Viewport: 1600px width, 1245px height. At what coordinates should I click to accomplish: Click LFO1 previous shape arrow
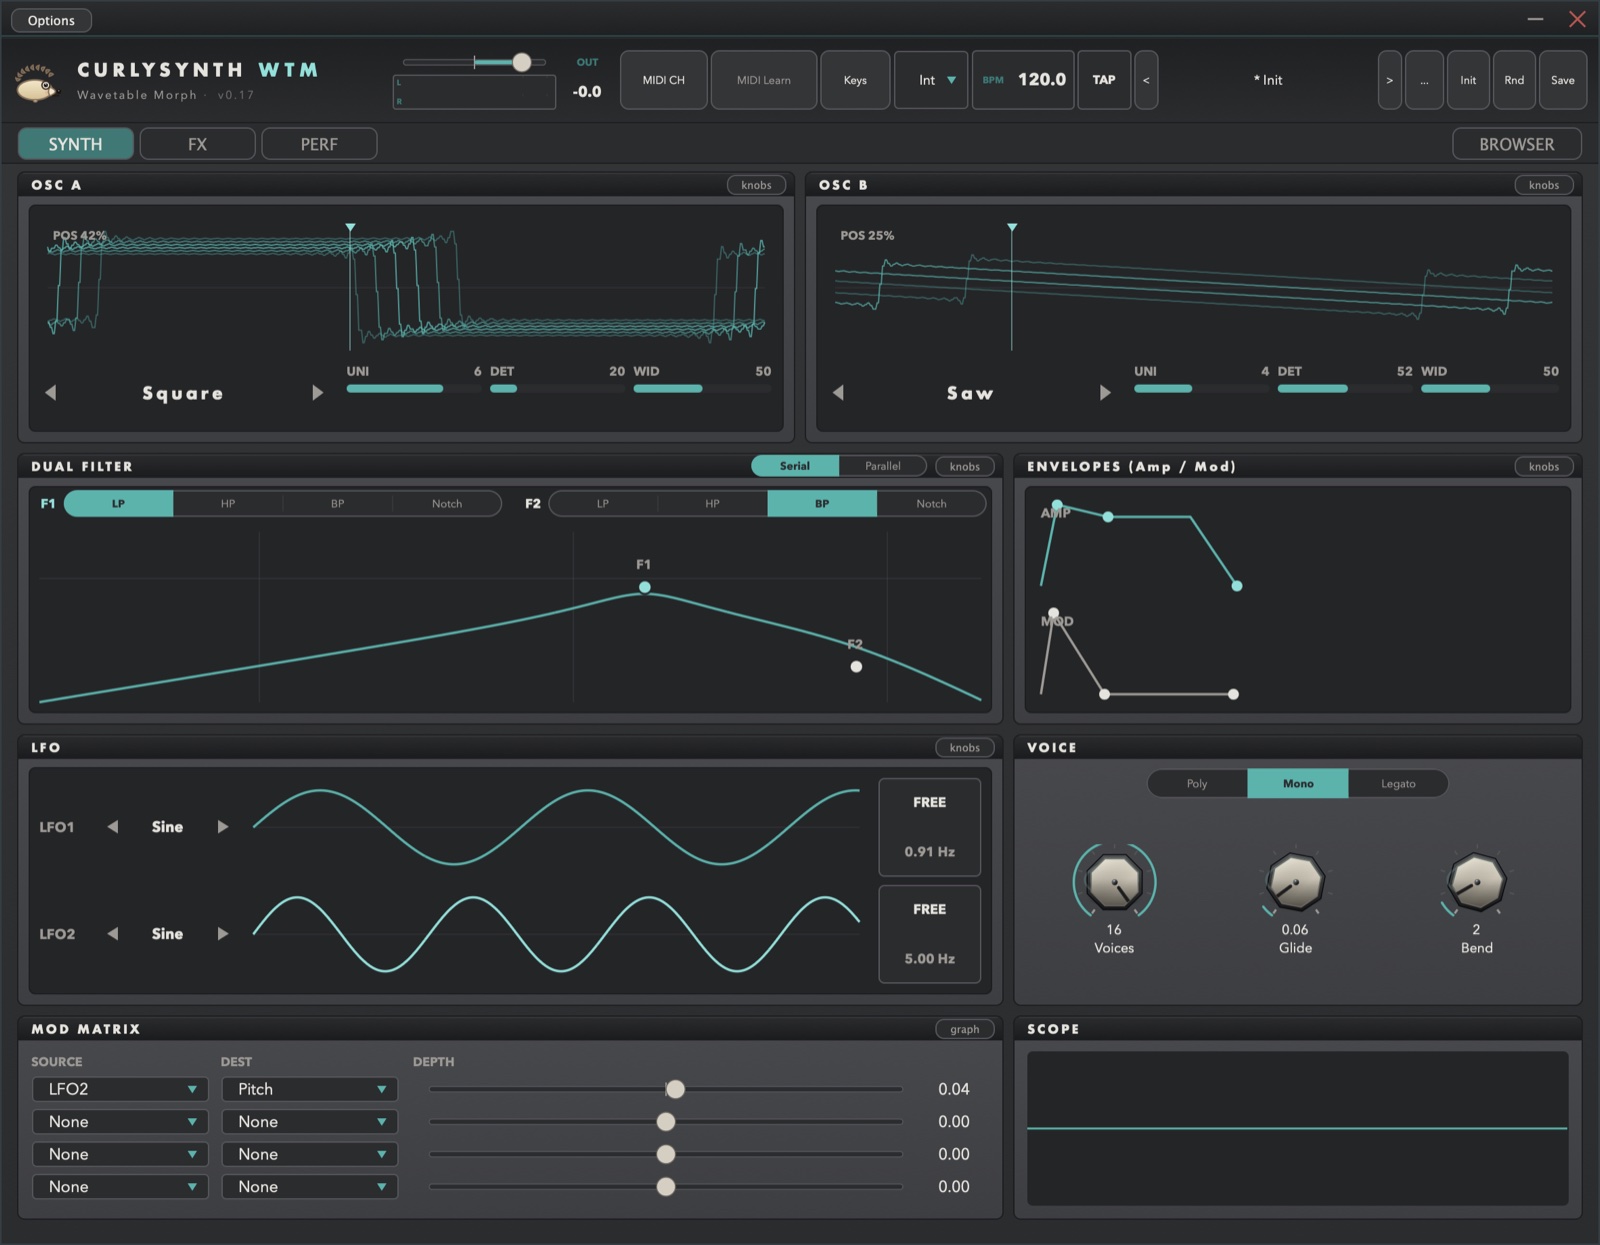[x=113, y=827]
